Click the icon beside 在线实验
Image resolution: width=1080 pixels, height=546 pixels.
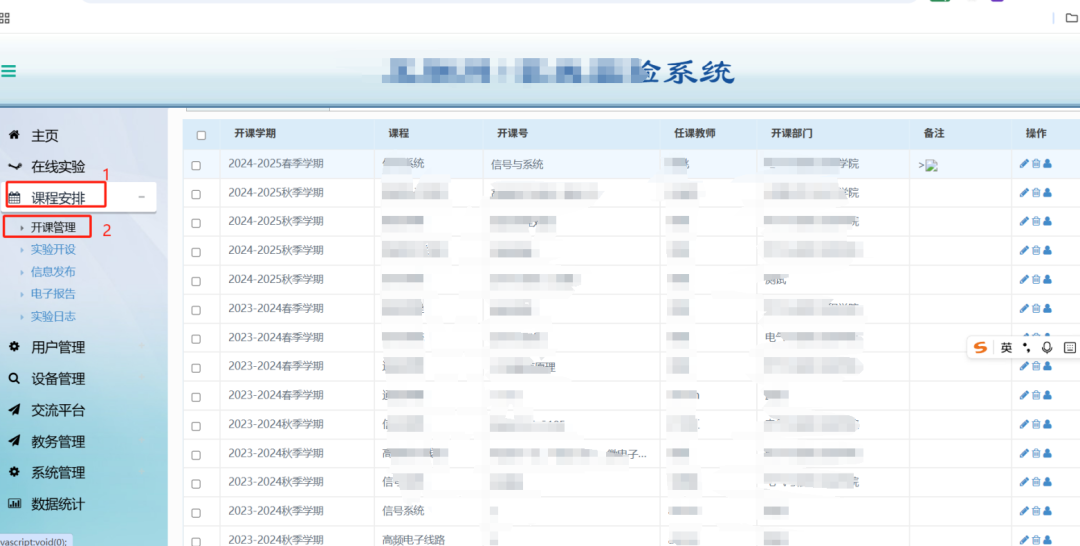14,167
